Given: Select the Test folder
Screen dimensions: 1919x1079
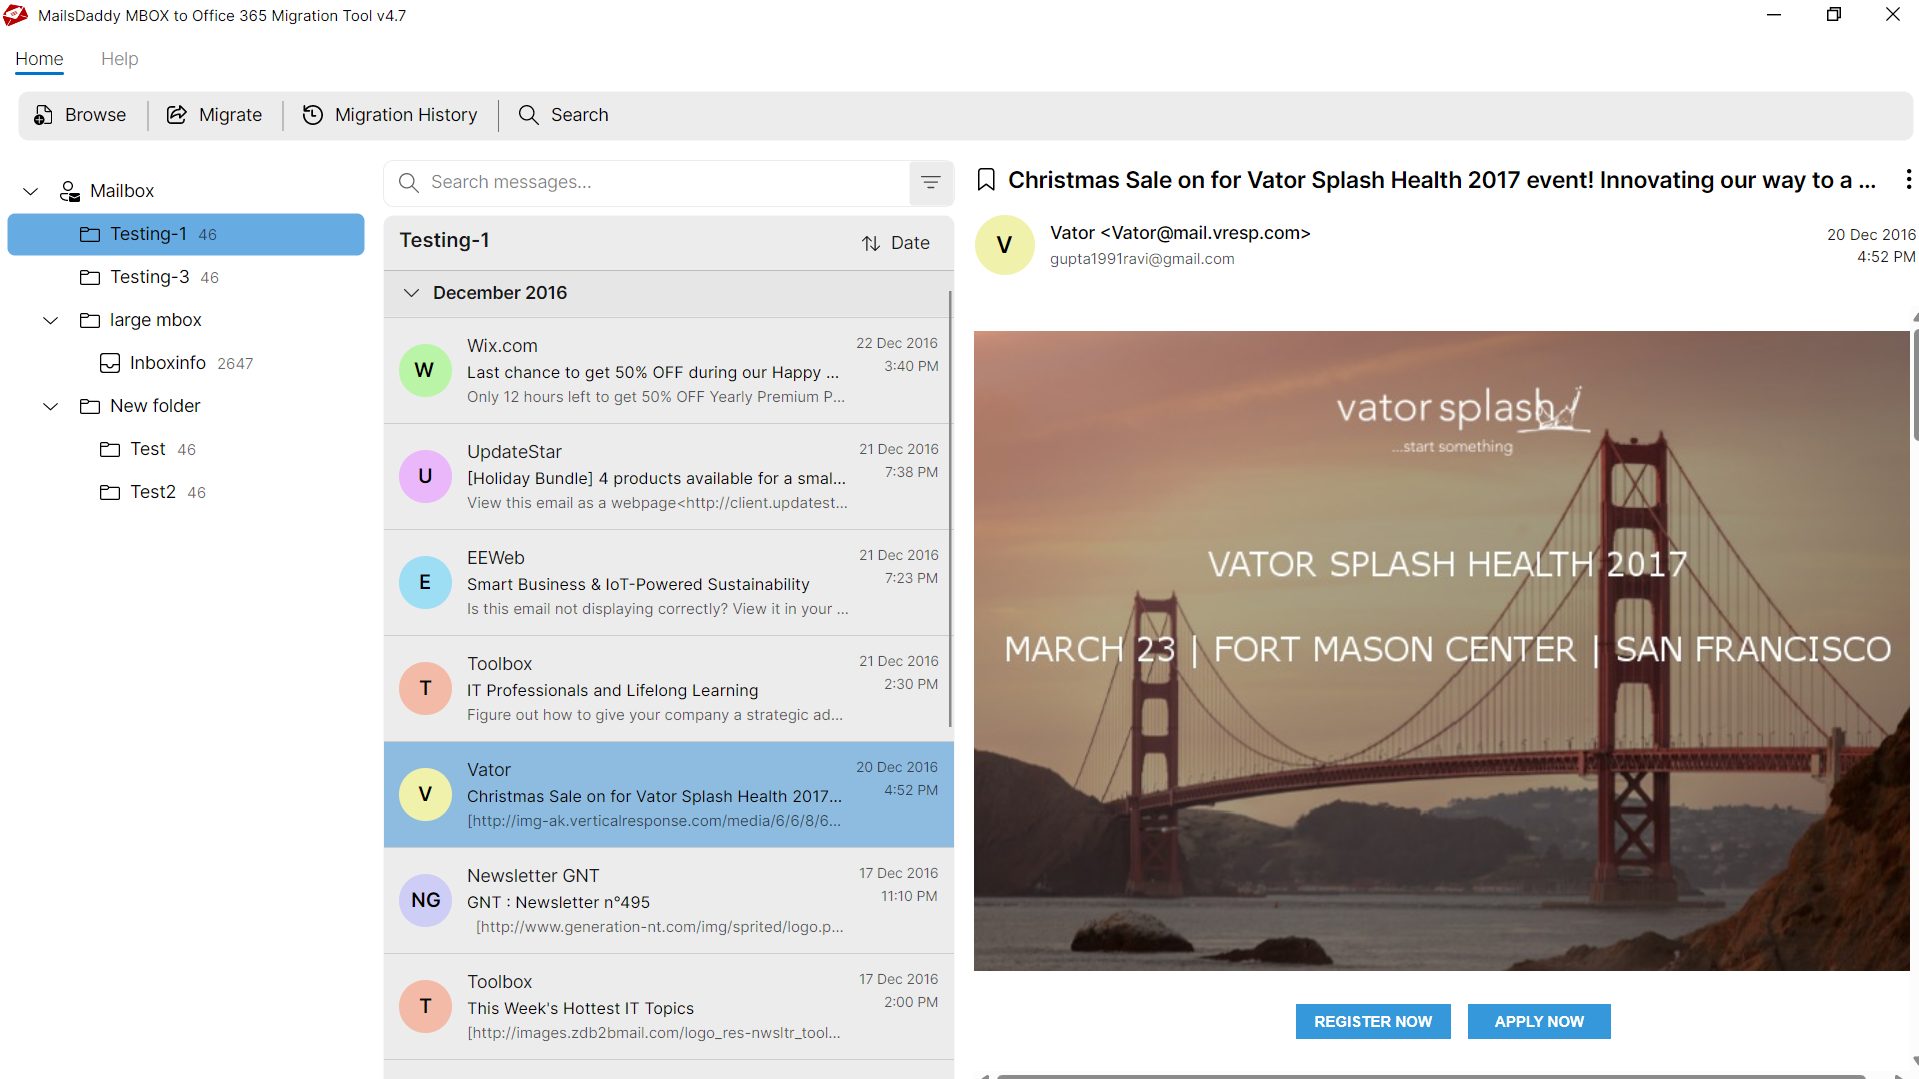Looking at the screenshot, I should pyautogui.click(x=148, y=449).
